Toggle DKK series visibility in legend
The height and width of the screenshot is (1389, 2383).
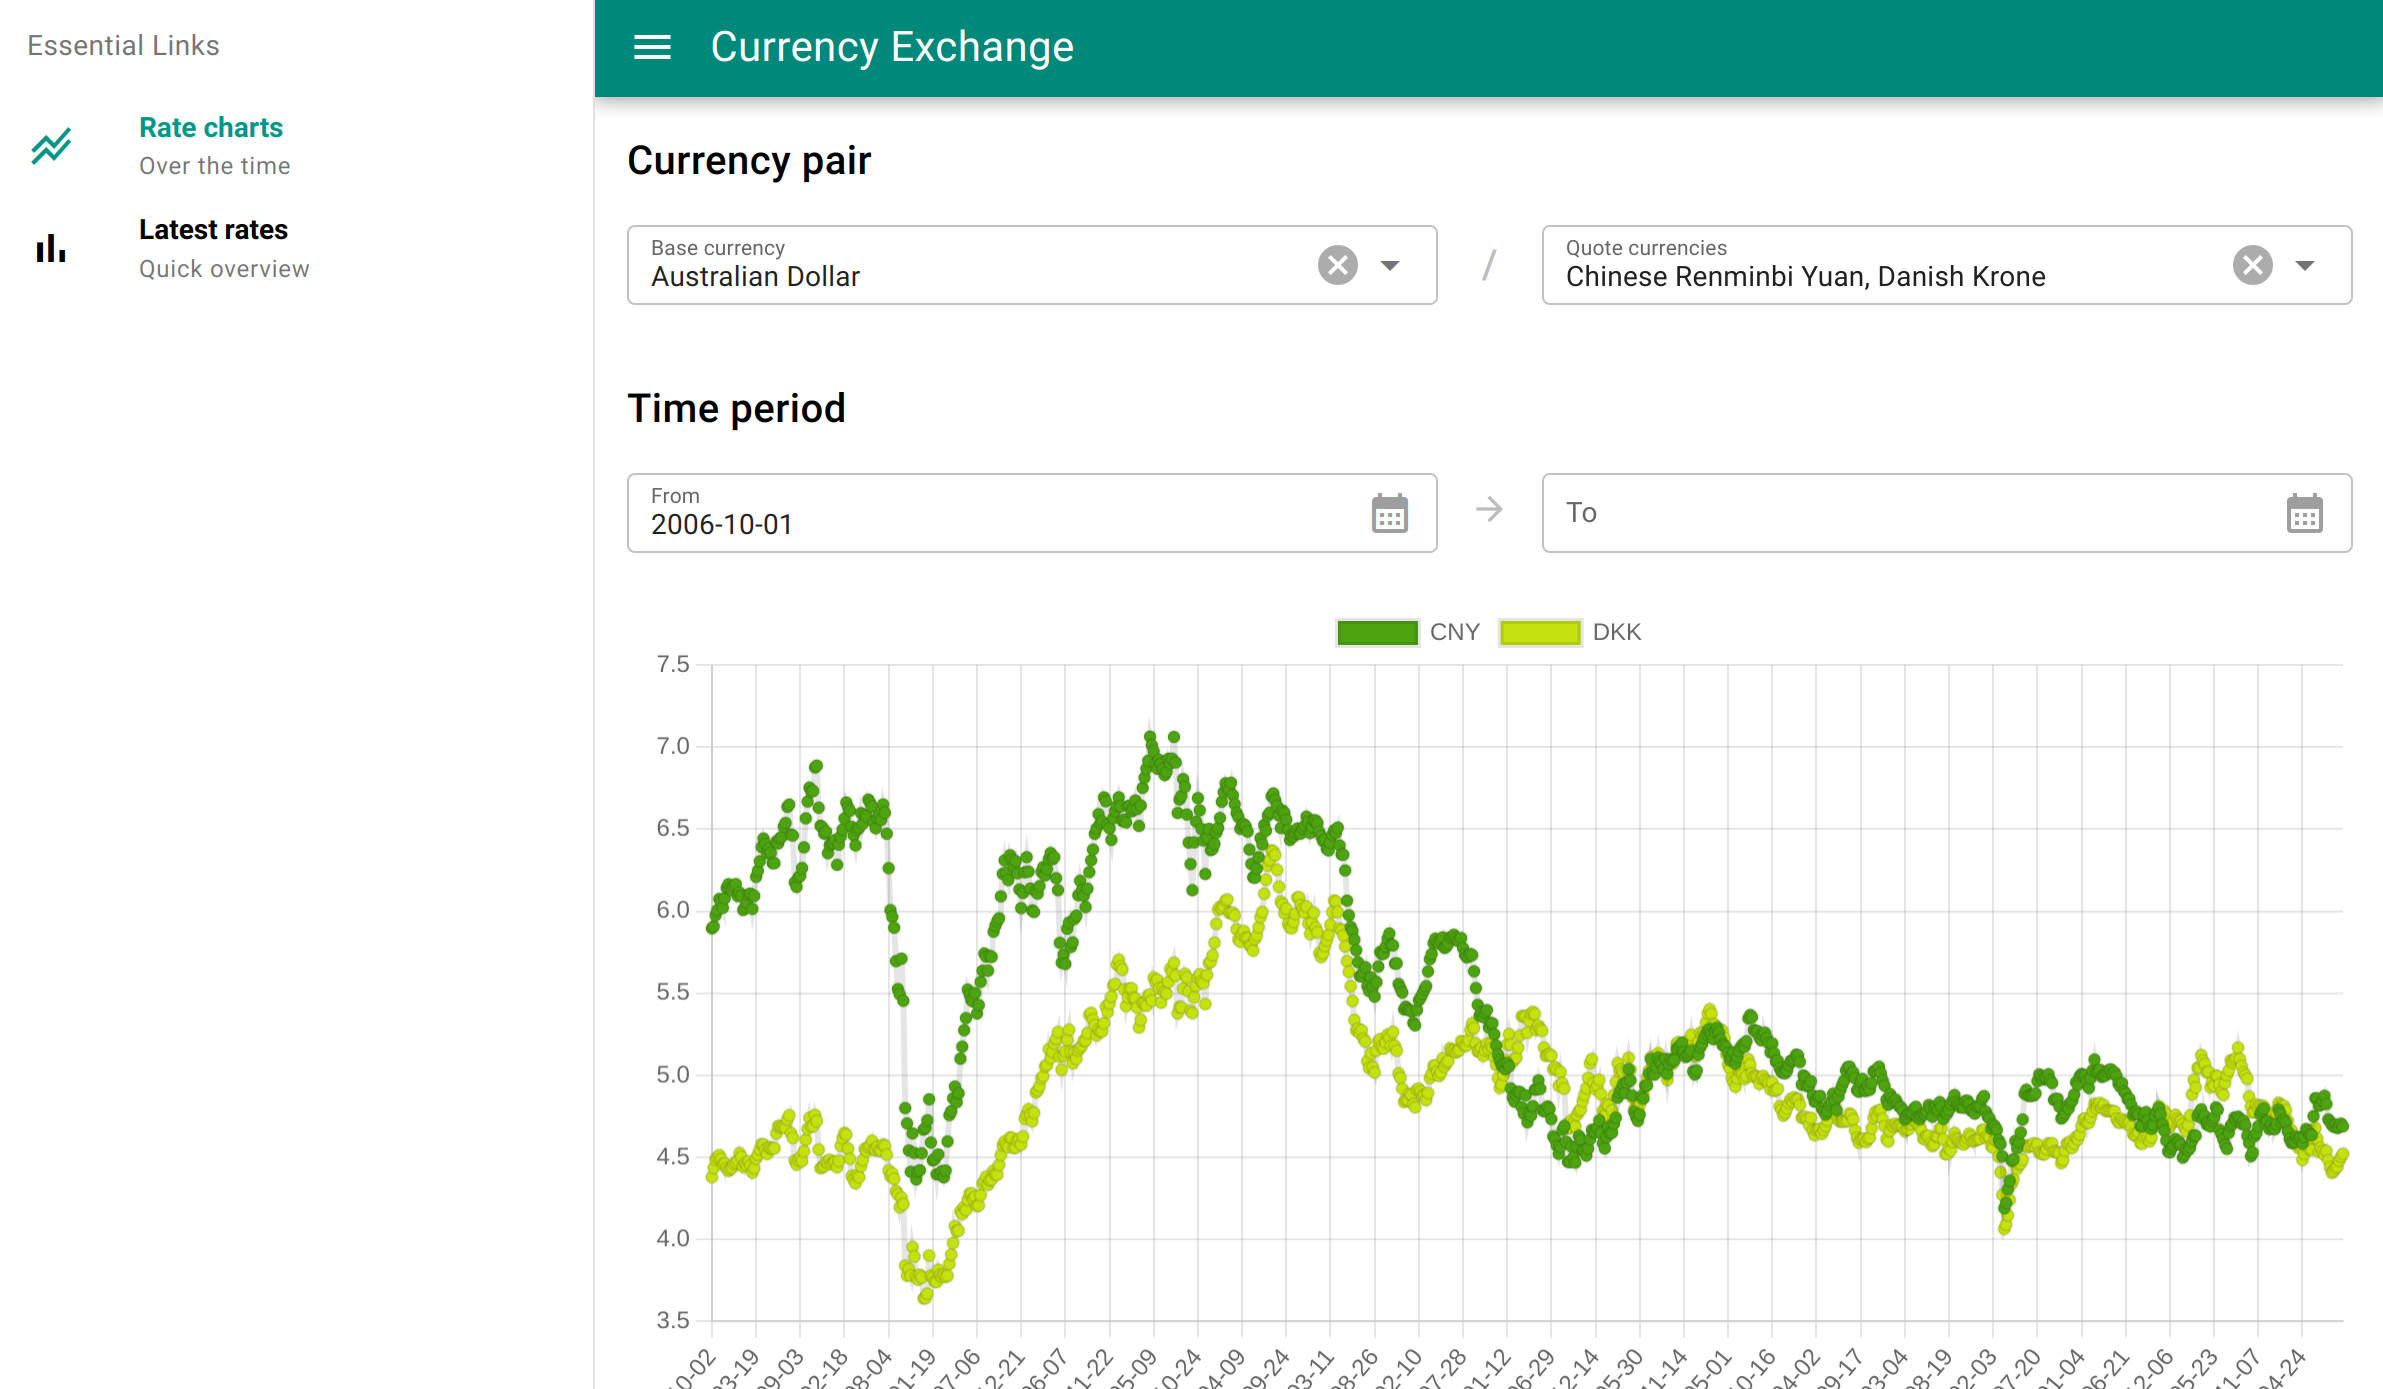tap(1616, 632)
